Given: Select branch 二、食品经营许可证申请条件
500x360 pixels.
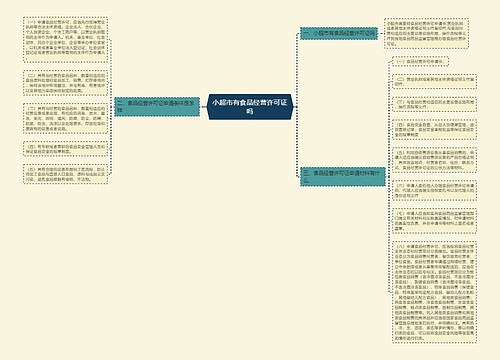Looking at the screenshot, I should tap(157, 107).
